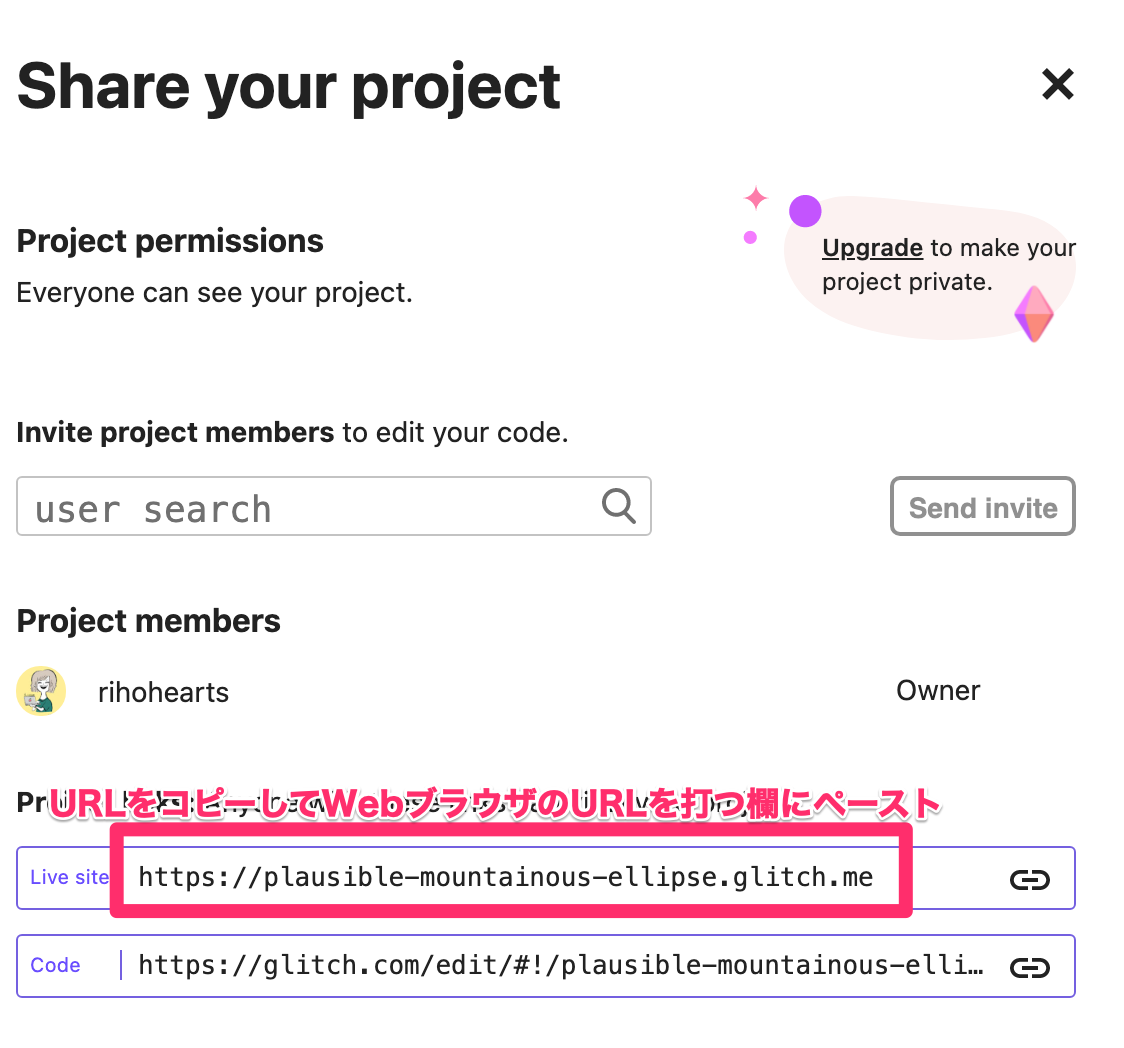This screenshot has width=1124, height=1048.
Task: Click the rihohearts avatar image
Action: click(x=41, y=691)
